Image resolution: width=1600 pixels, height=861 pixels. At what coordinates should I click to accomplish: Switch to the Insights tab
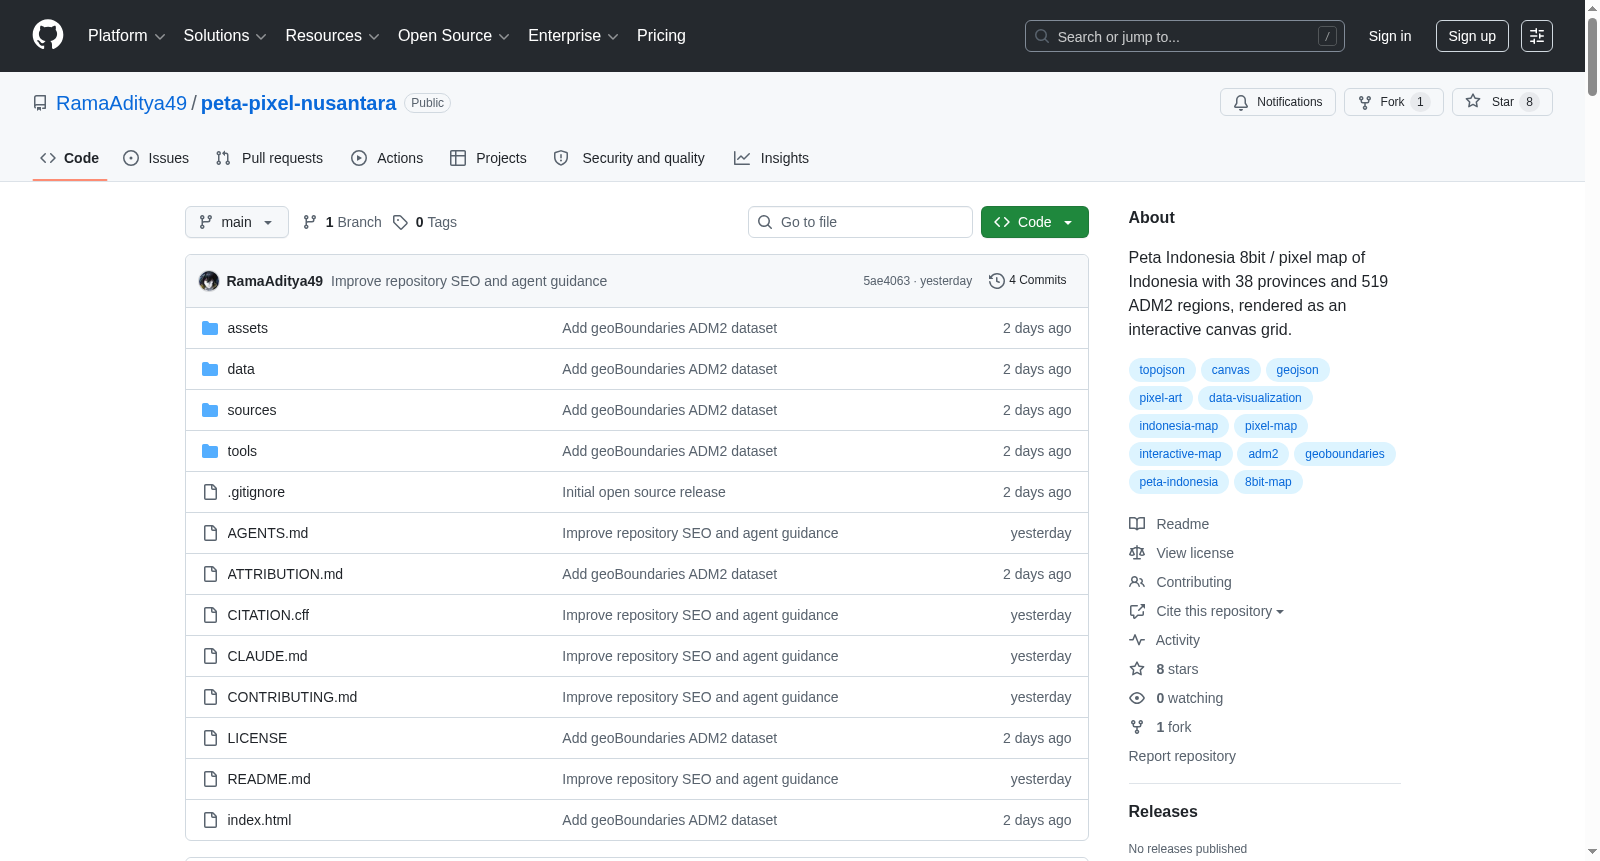(771, 158)
